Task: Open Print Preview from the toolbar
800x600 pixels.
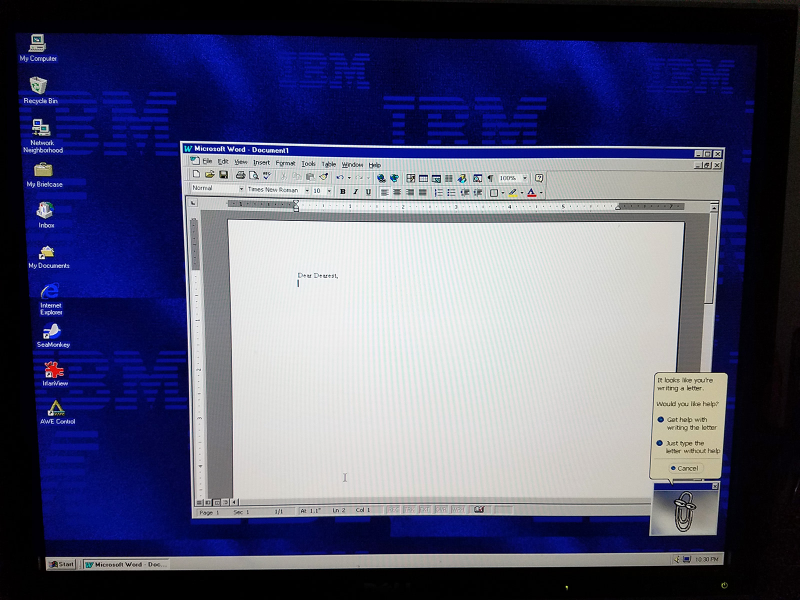Action: [254, 176]
